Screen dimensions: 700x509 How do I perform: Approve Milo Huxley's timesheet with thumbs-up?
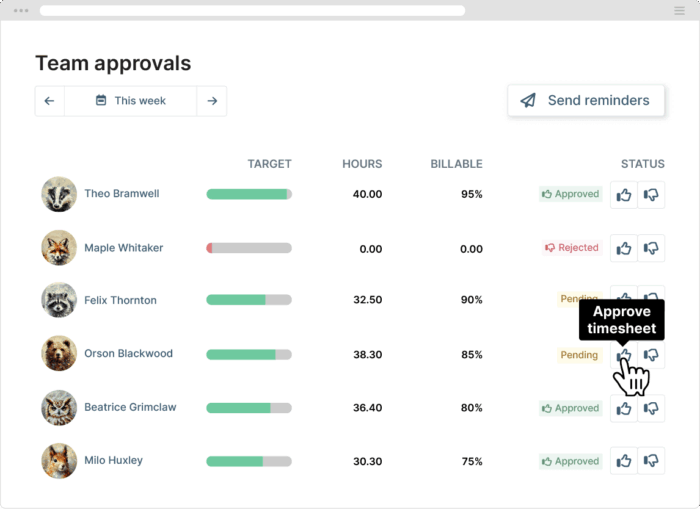[624, 461]
